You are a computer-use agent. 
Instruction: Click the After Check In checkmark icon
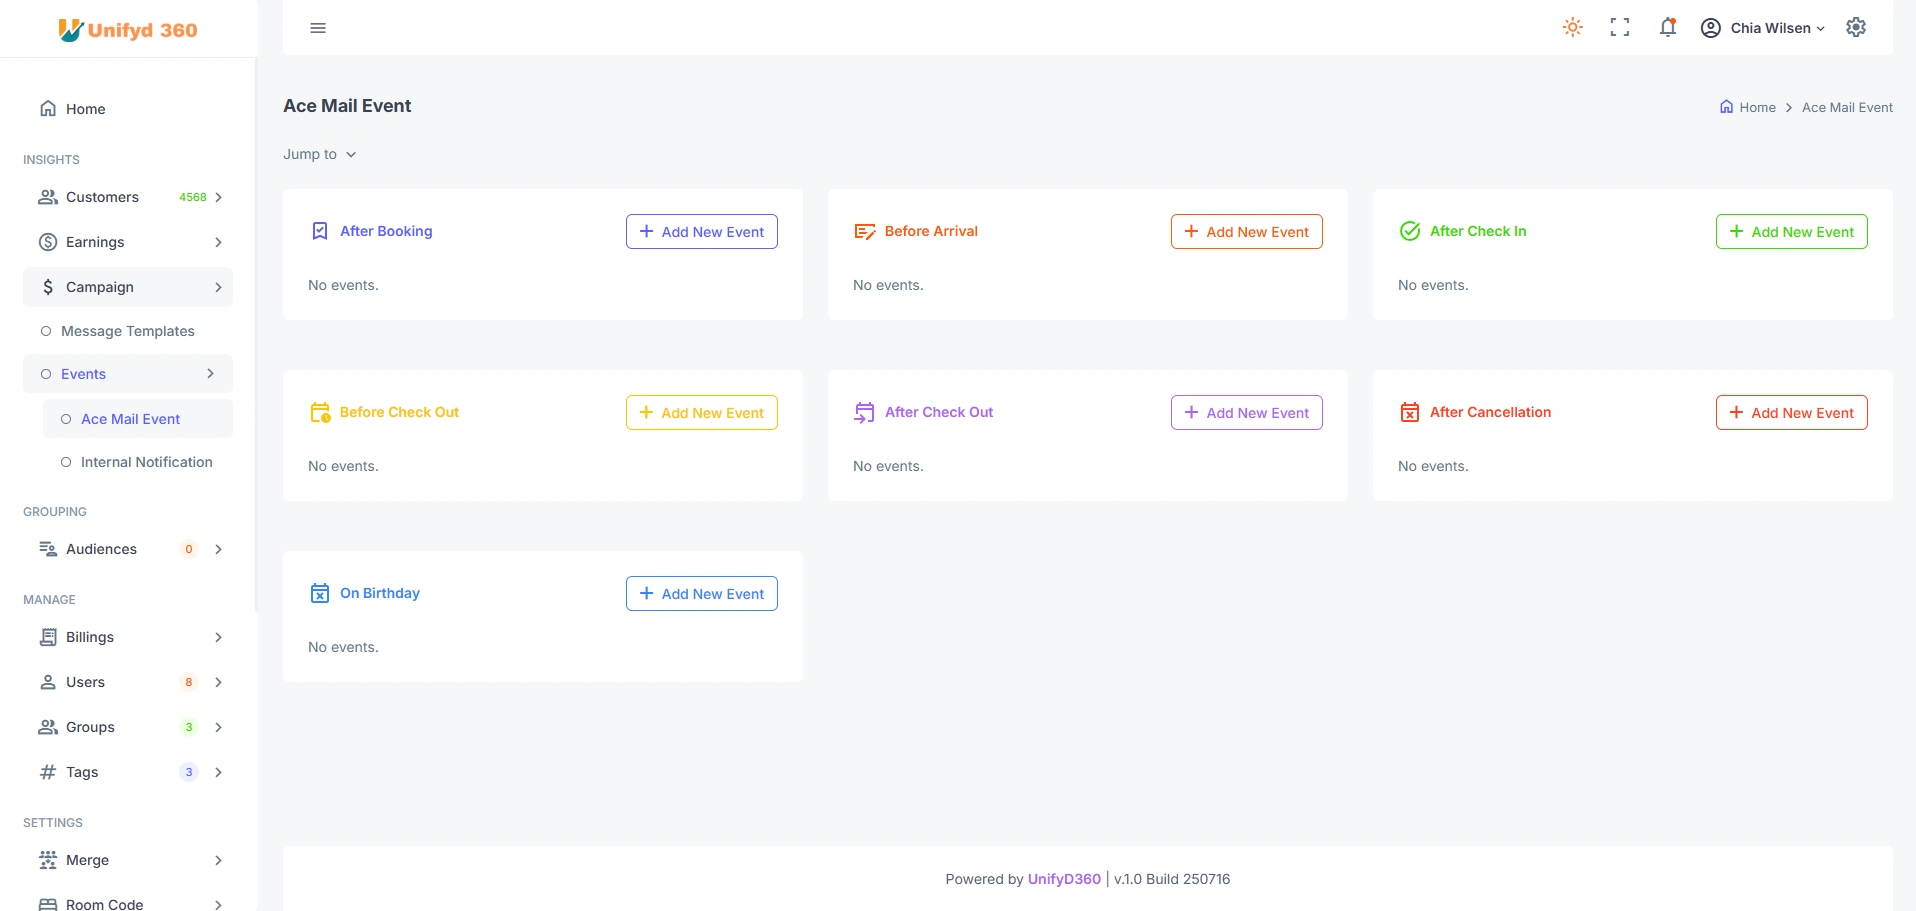click(1410, 232)
